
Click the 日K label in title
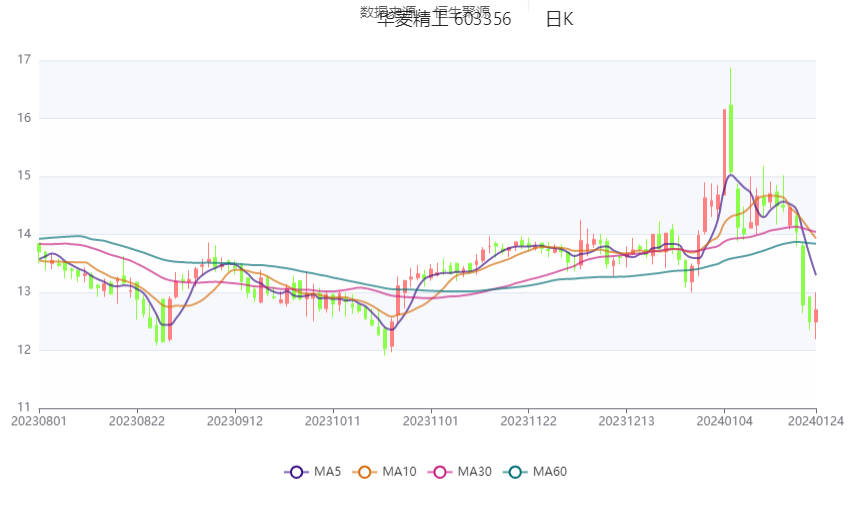point(559,20)
